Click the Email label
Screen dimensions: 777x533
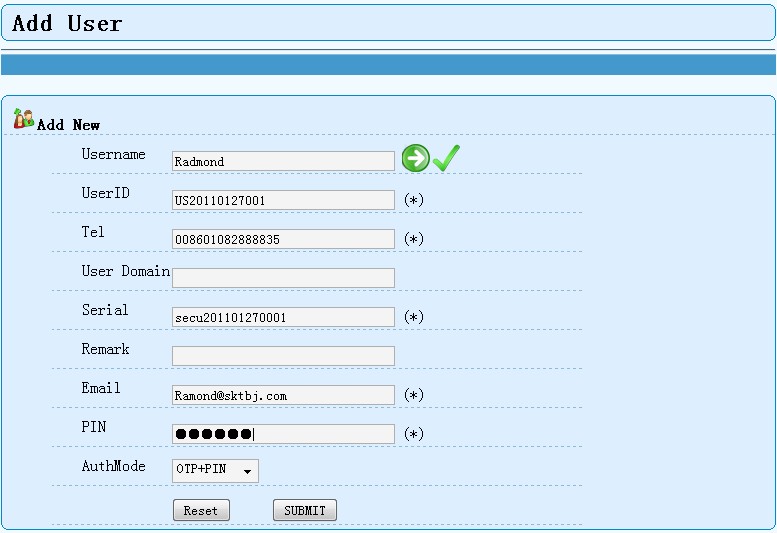click(x=101, y=388)
